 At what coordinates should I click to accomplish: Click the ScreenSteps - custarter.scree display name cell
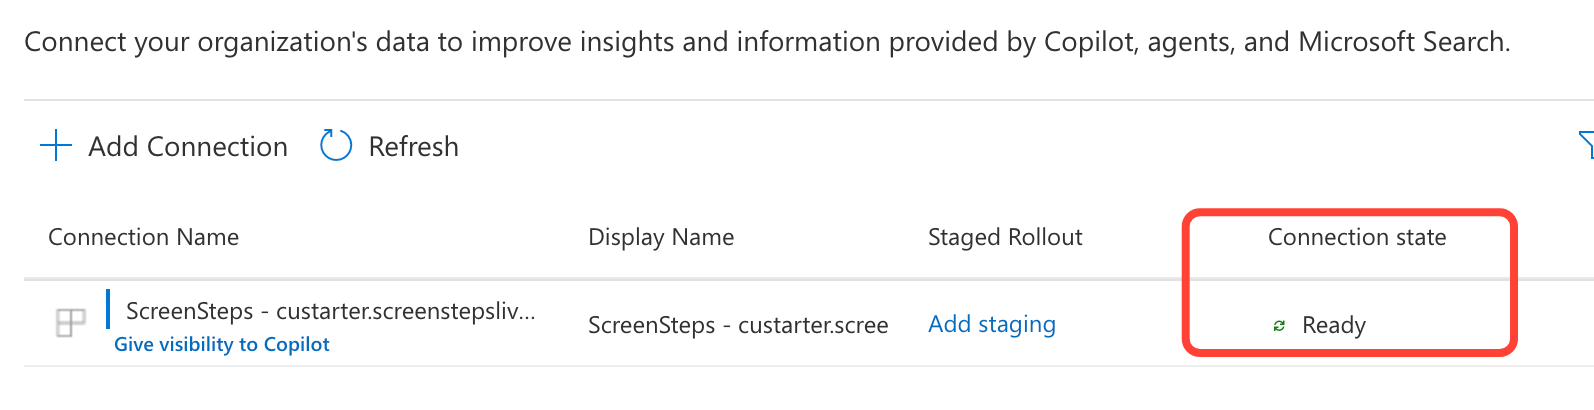click(737, 325)
